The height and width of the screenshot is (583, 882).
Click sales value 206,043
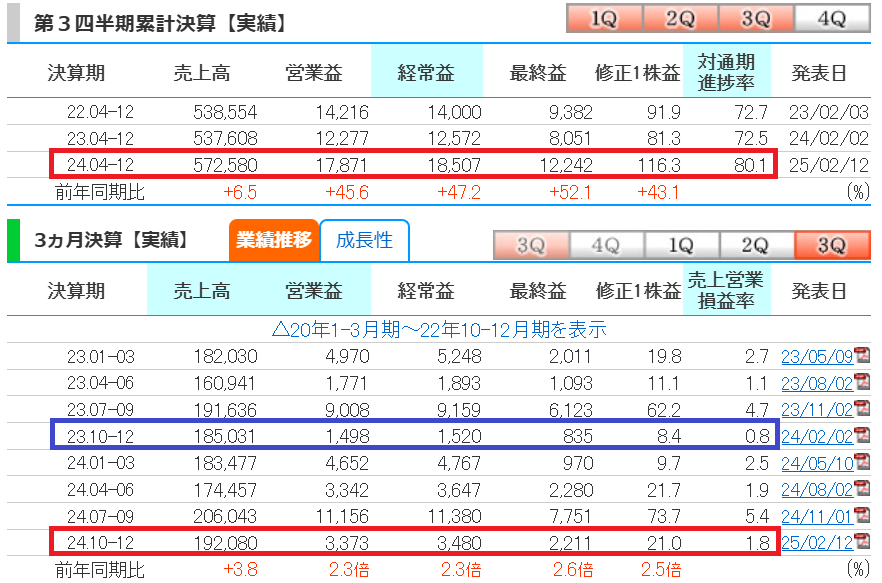coord(225,516)
